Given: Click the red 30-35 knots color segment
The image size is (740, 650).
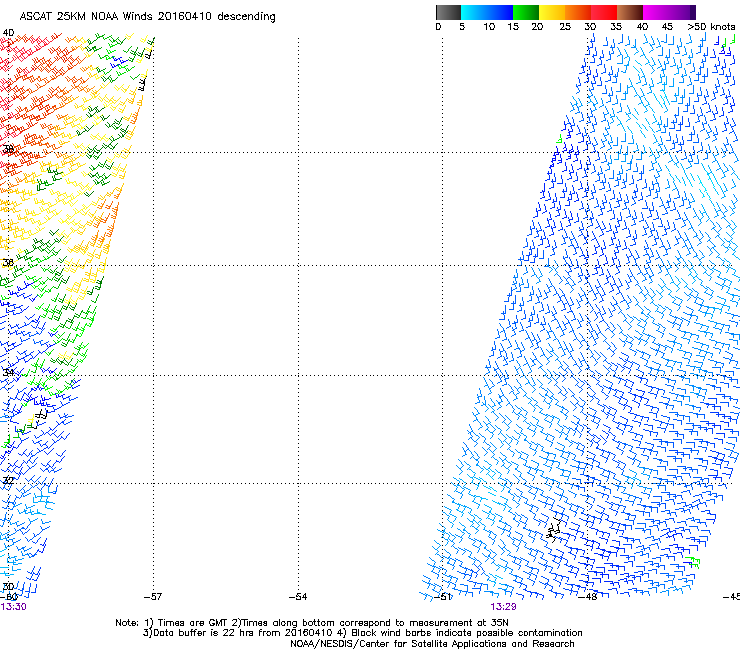Looking at the screenshot, I should pyautogui.click(x=604, y=12).
